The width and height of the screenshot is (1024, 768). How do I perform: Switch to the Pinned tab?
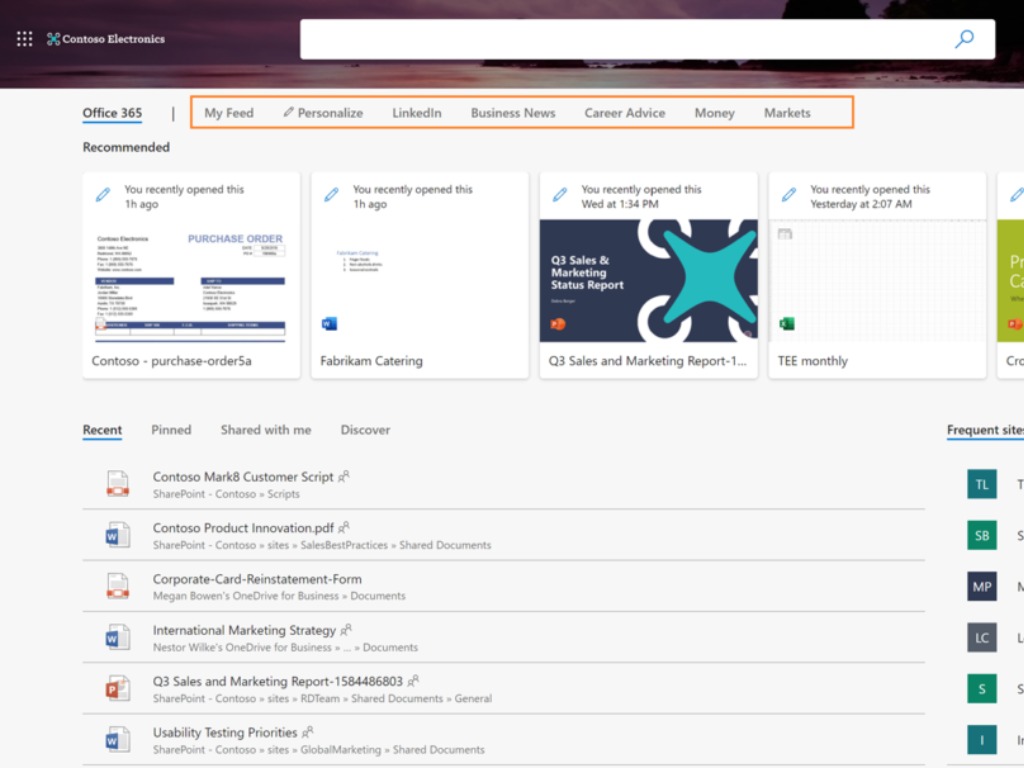point(171,430)
